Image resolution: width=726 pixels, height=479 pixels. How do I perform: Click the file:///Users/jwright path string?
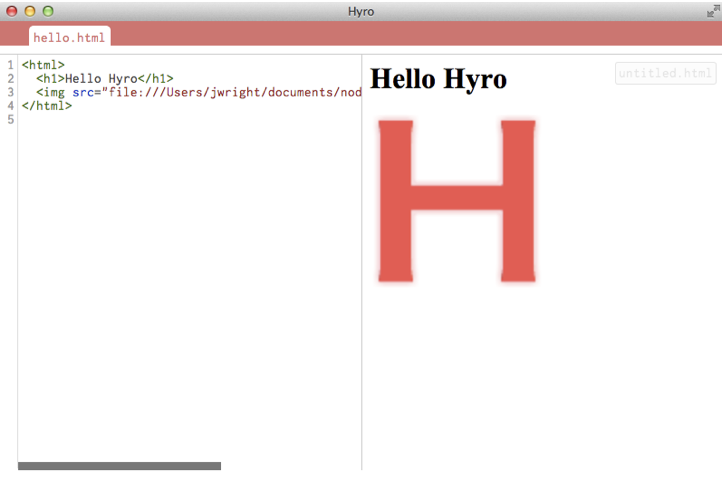coord(232,92)
